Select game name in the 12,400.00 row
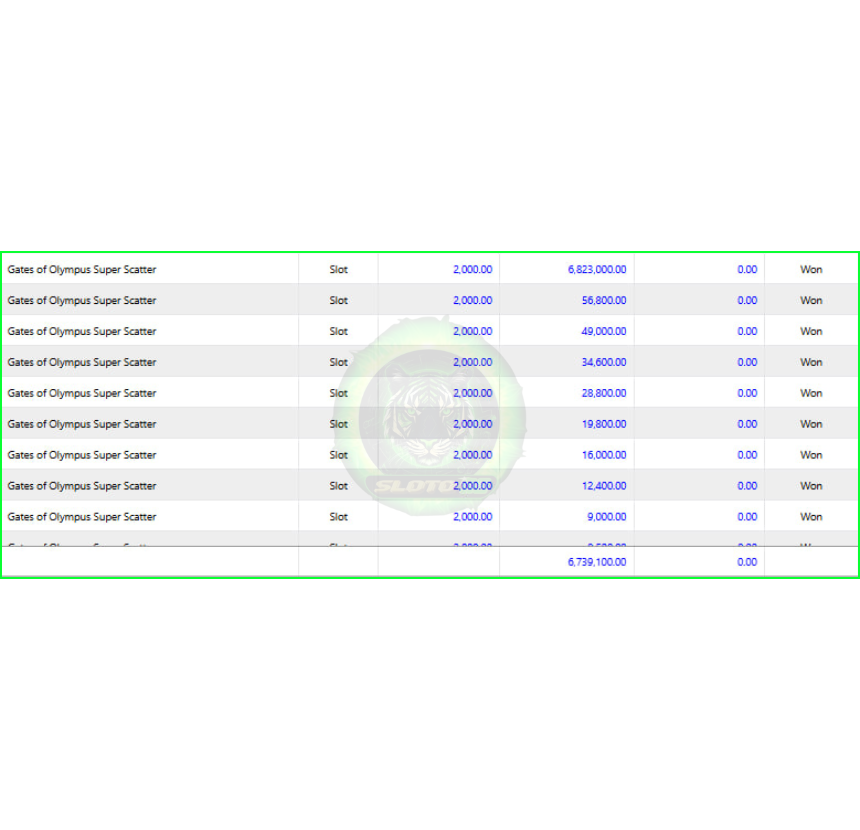860x830 pixels. coord(82,485)
